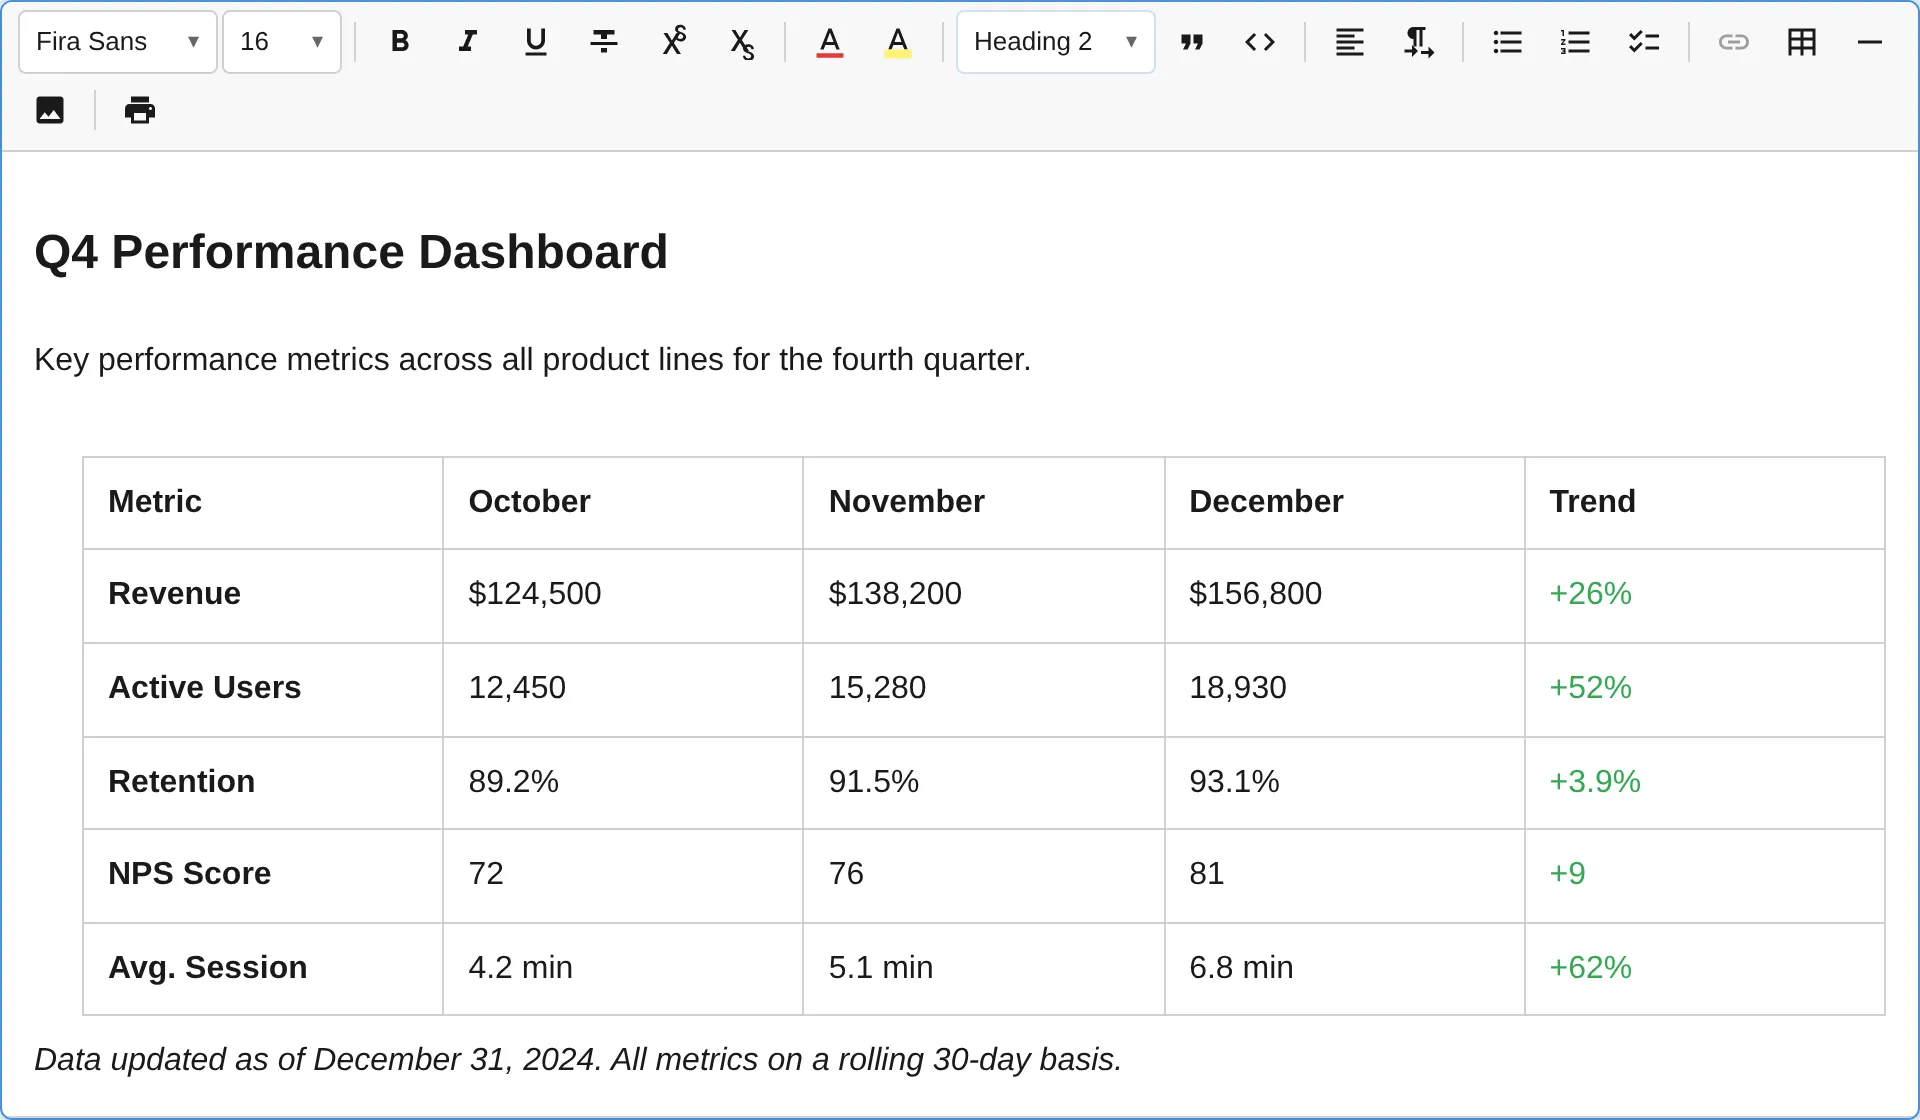Open the red font color picker
This screenshot has height=1120, width=1920.
click(x=829, y=42)
